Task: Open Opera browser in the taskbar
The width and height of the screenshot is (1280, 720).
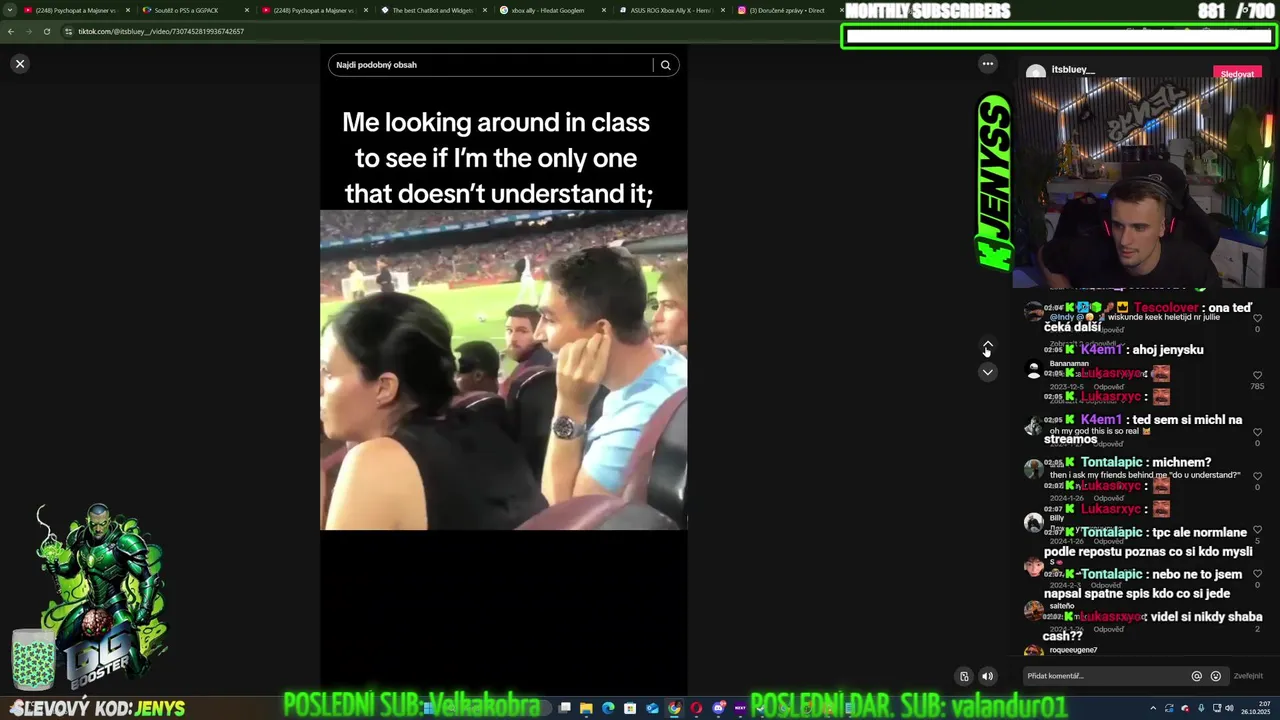Action: click(x=696, y=708)
